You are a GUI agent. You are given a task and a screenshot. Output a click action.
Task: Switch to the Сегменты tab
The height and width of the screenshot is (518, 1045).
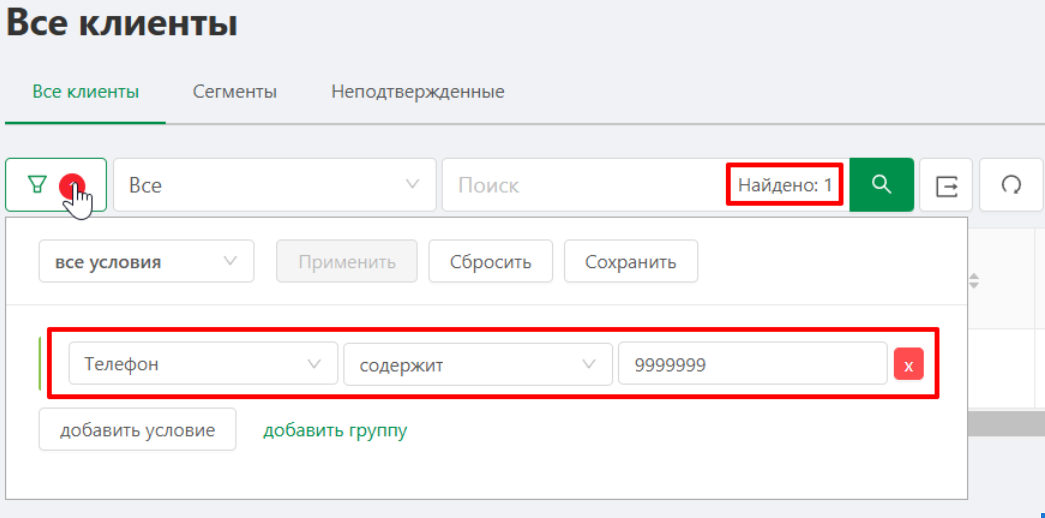[x=235, y=91]
